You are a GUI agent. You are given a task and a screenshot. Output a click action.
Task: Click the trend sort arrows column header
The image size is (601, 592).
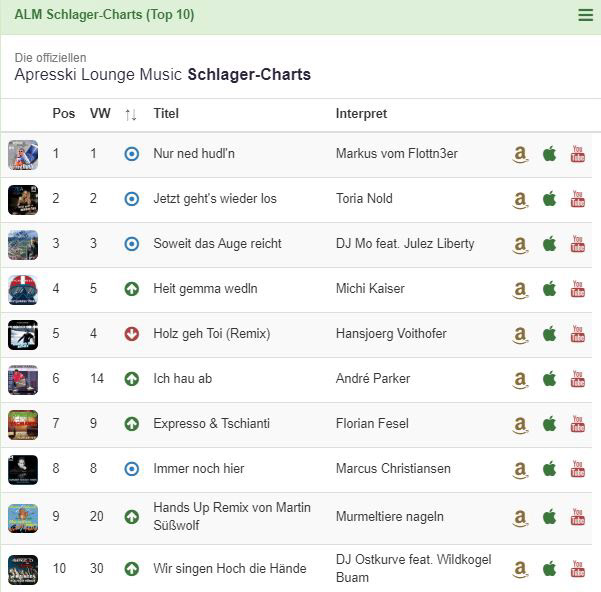(131, 114)
